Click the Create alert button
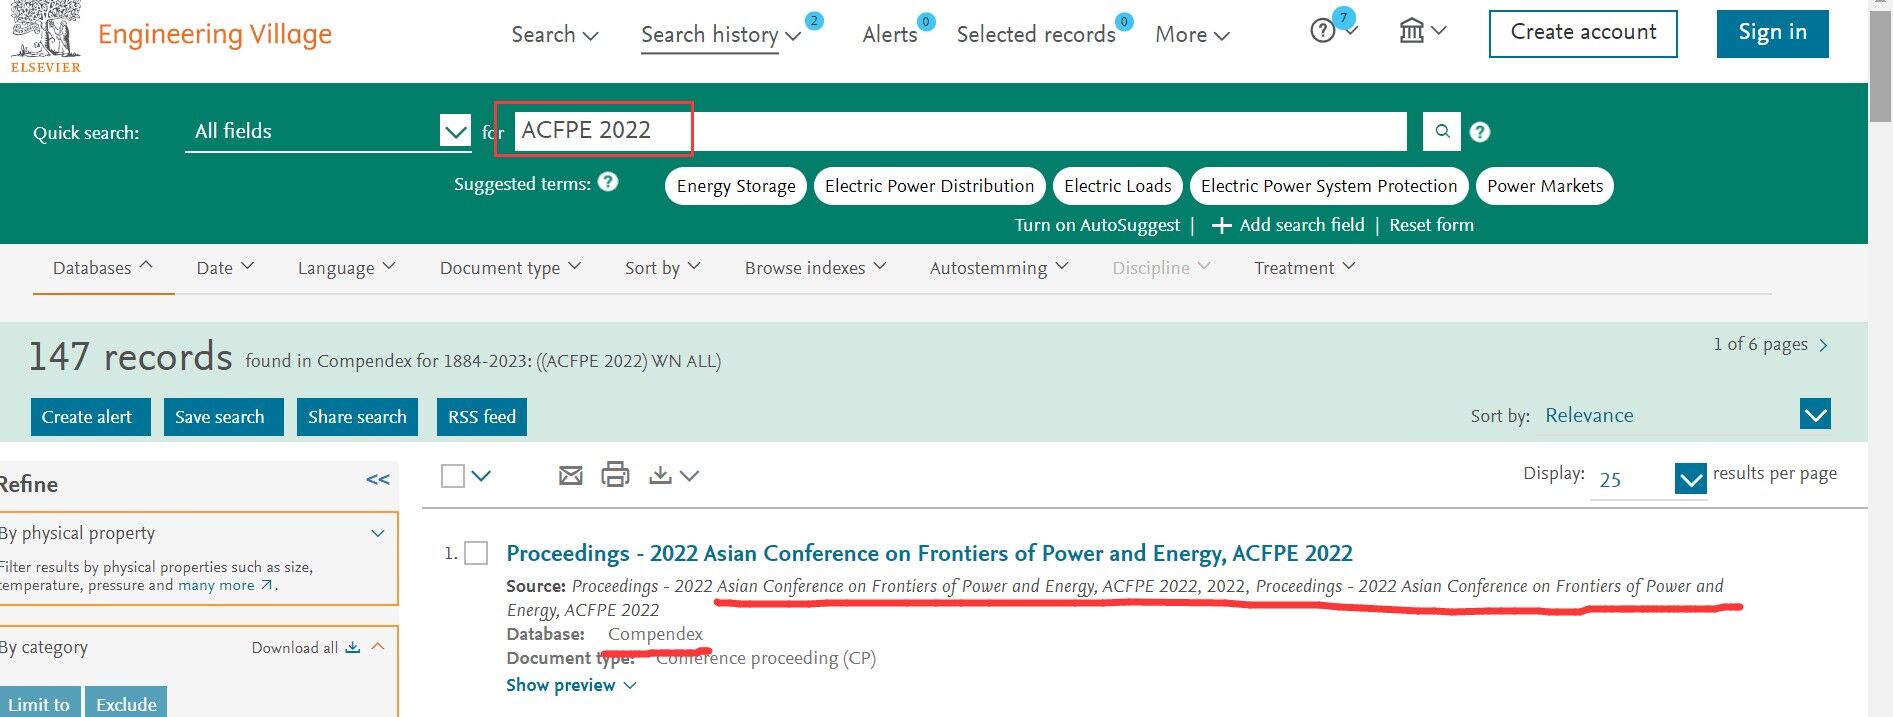The image size is (1893, 717). [x=90, y=417]
